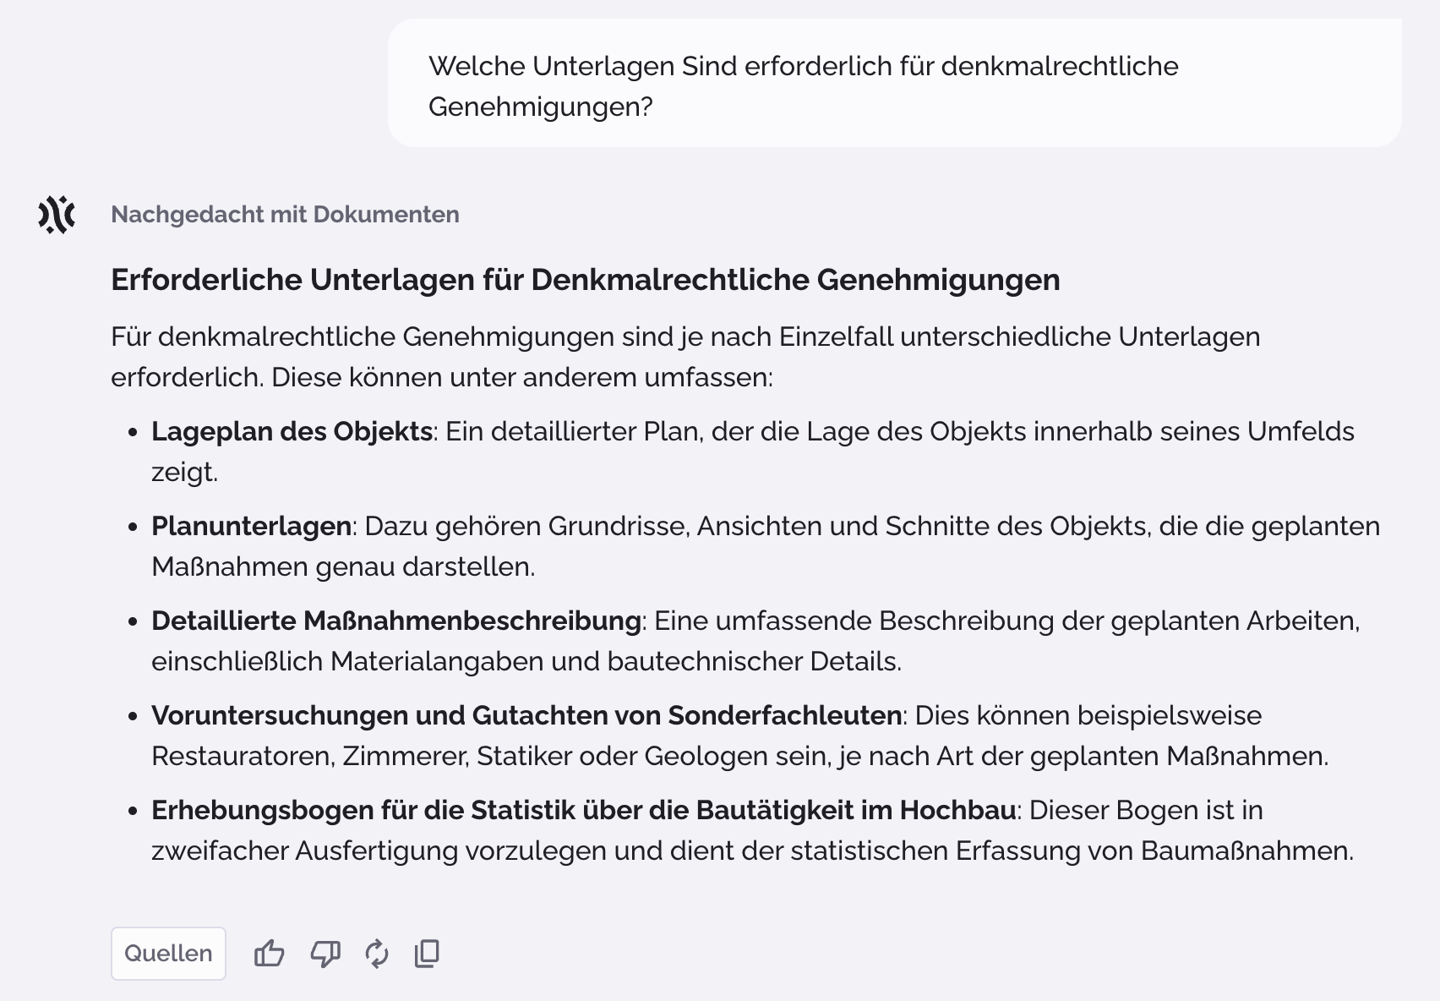Use the copy icon to duplicate the answer
The width and height of the screenshot is (1440, 1001).
click(x=427, y=953)
